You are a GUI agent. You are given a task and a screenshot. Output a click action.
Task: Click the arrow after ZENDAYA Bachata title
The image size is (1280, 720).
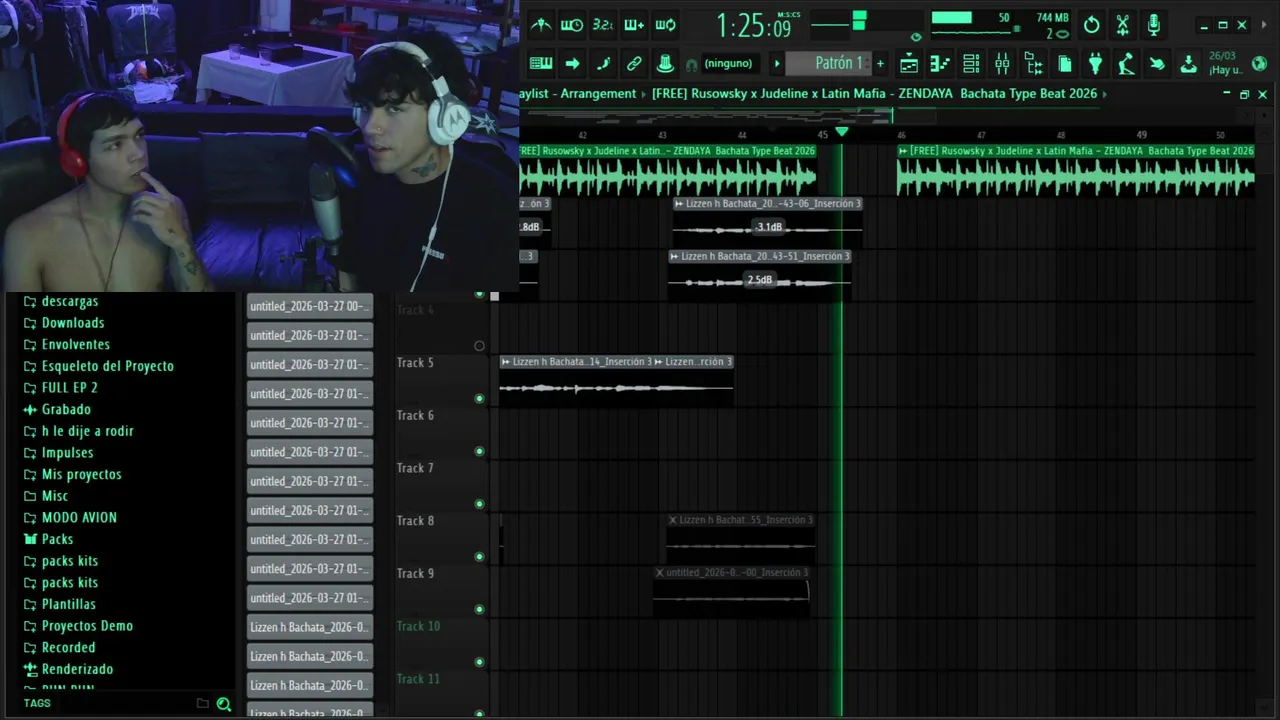tap(1105, 94)
